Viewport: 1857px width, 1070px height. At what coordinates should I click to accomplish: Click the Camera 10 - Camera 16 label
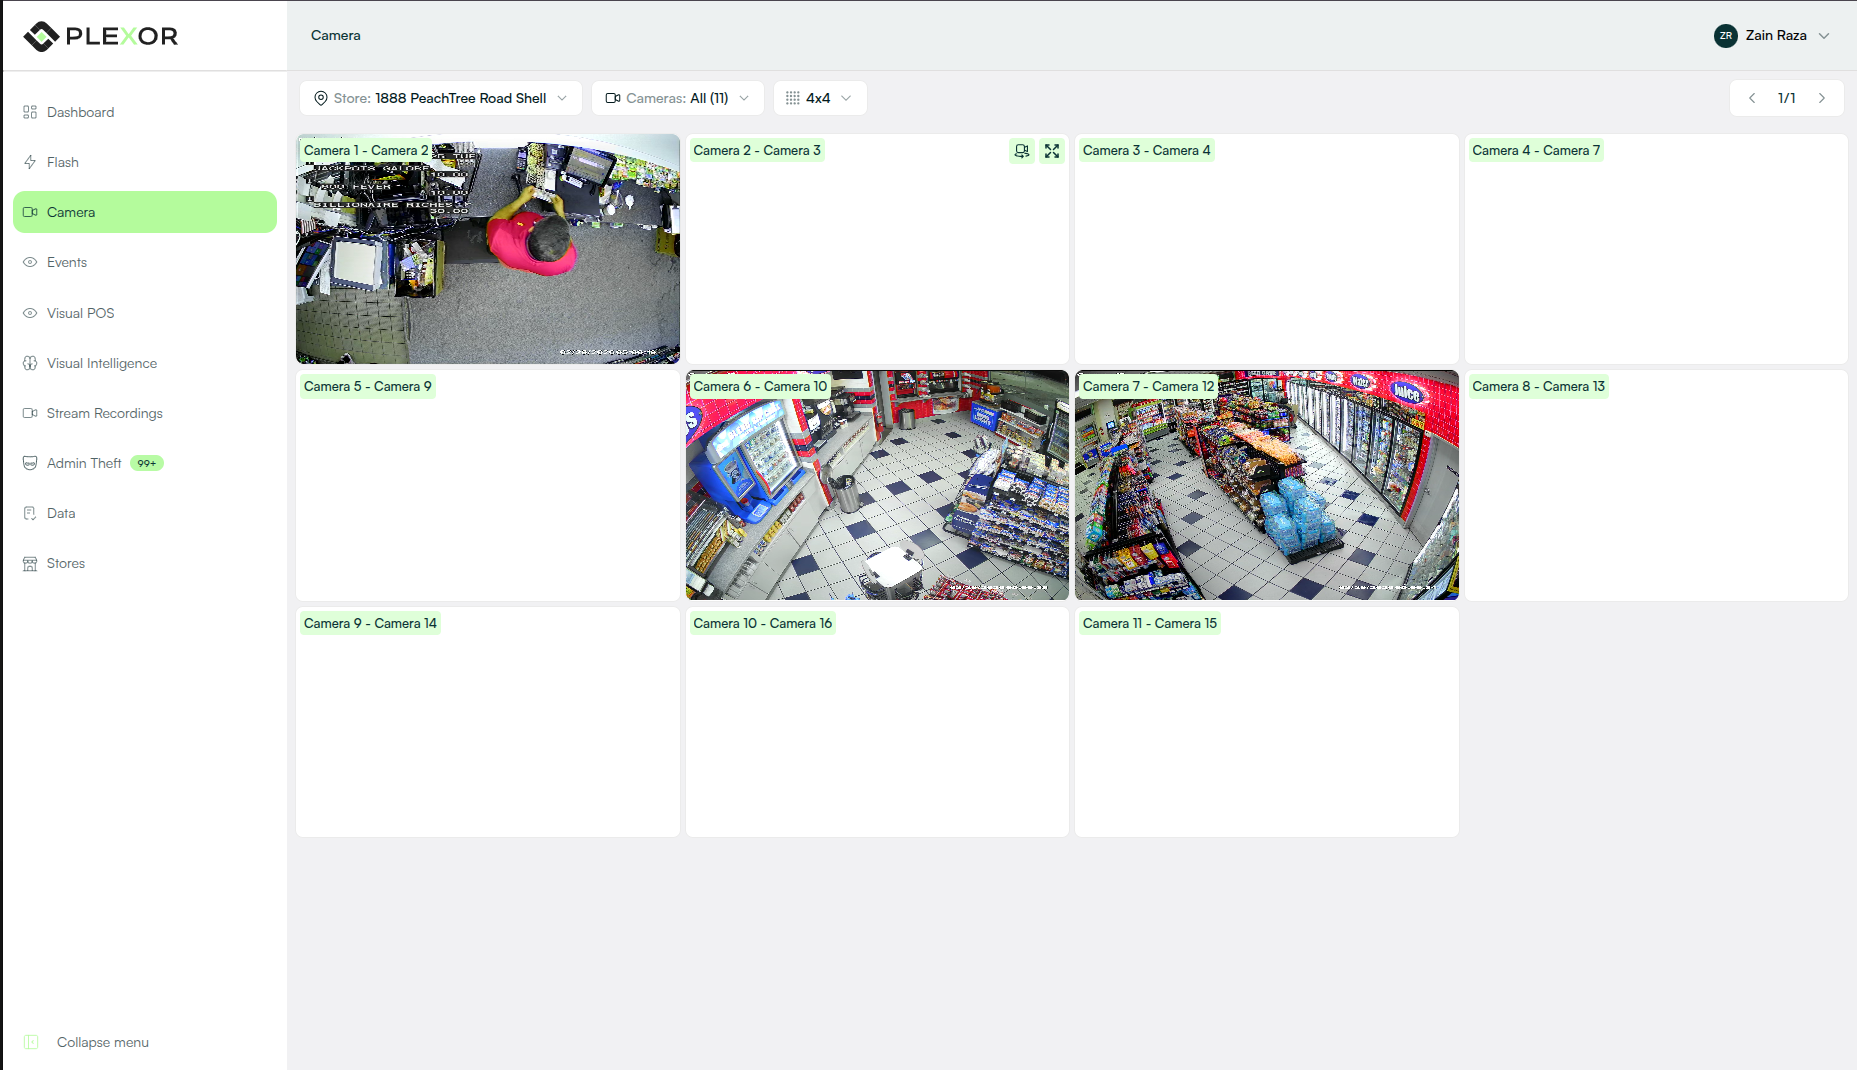[762, 623]
